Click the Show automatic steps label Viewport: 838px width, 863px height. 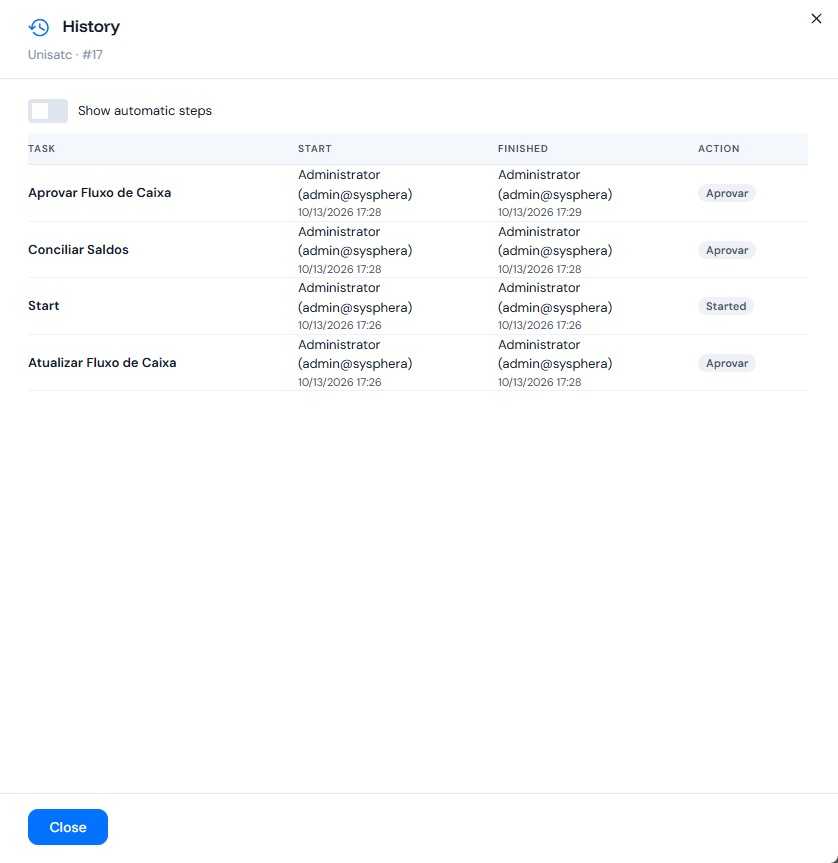[145, 111]
